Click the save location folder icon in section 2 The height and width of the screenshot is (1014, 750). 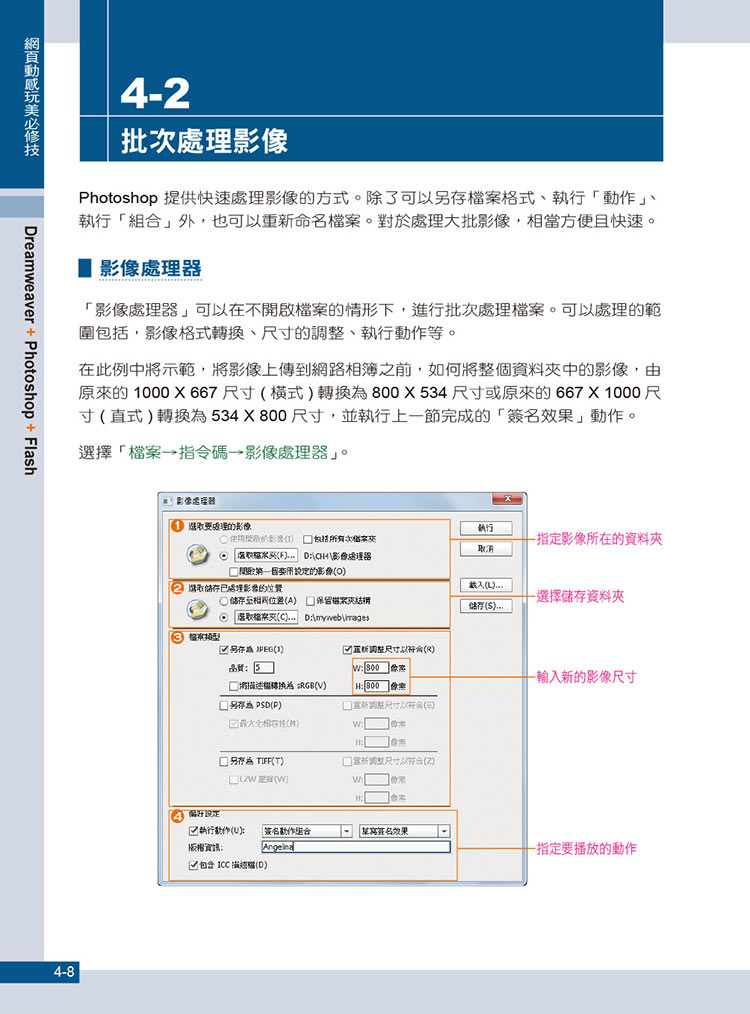[197, 610]
